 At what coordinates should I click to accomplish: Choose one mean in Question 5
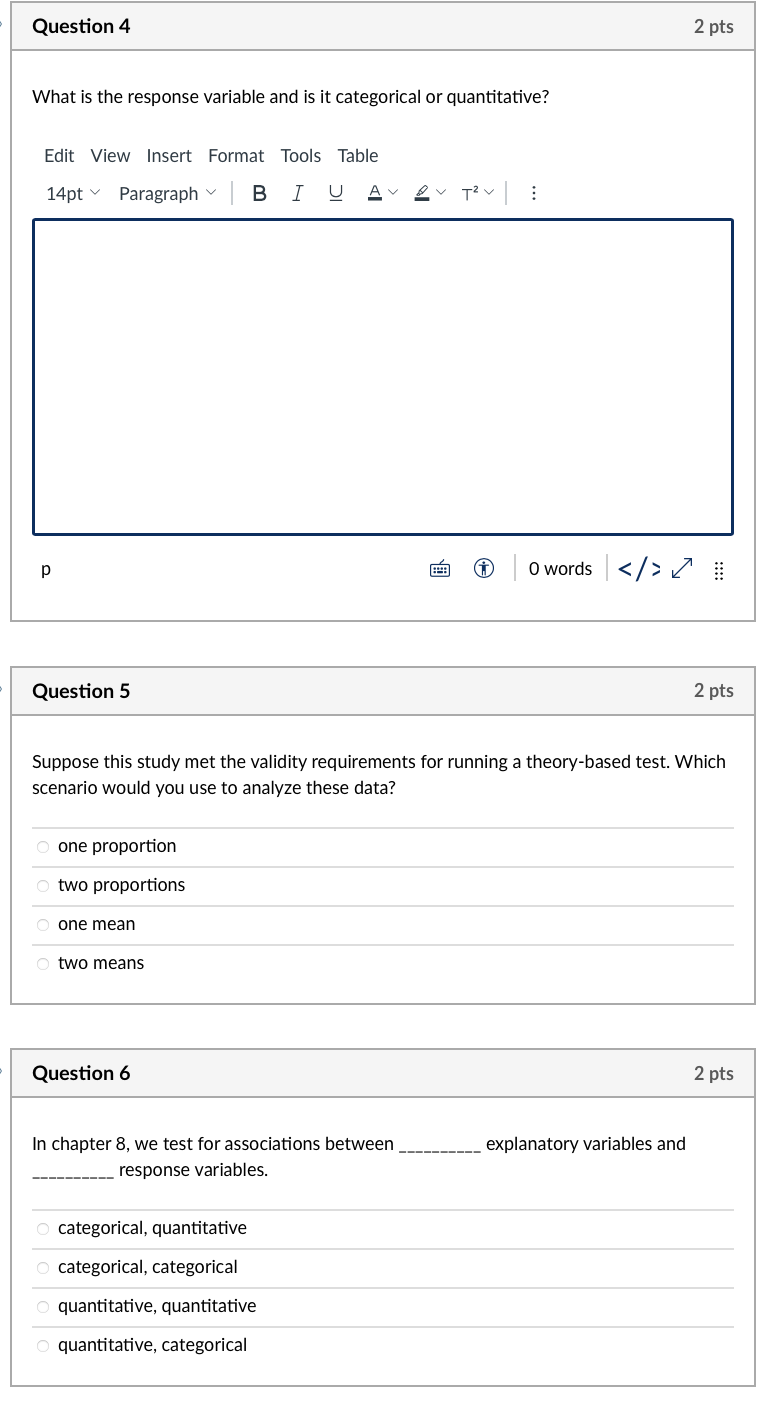(x=43, y=924)
